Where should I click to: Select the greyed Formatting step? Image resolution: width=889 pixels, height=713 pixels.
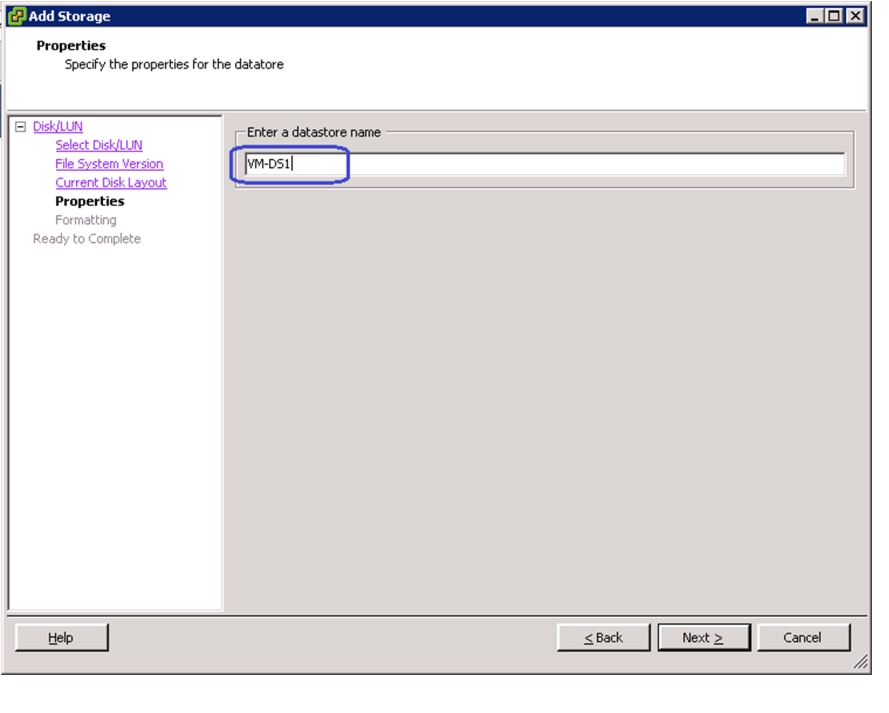[x=86, y=220]
